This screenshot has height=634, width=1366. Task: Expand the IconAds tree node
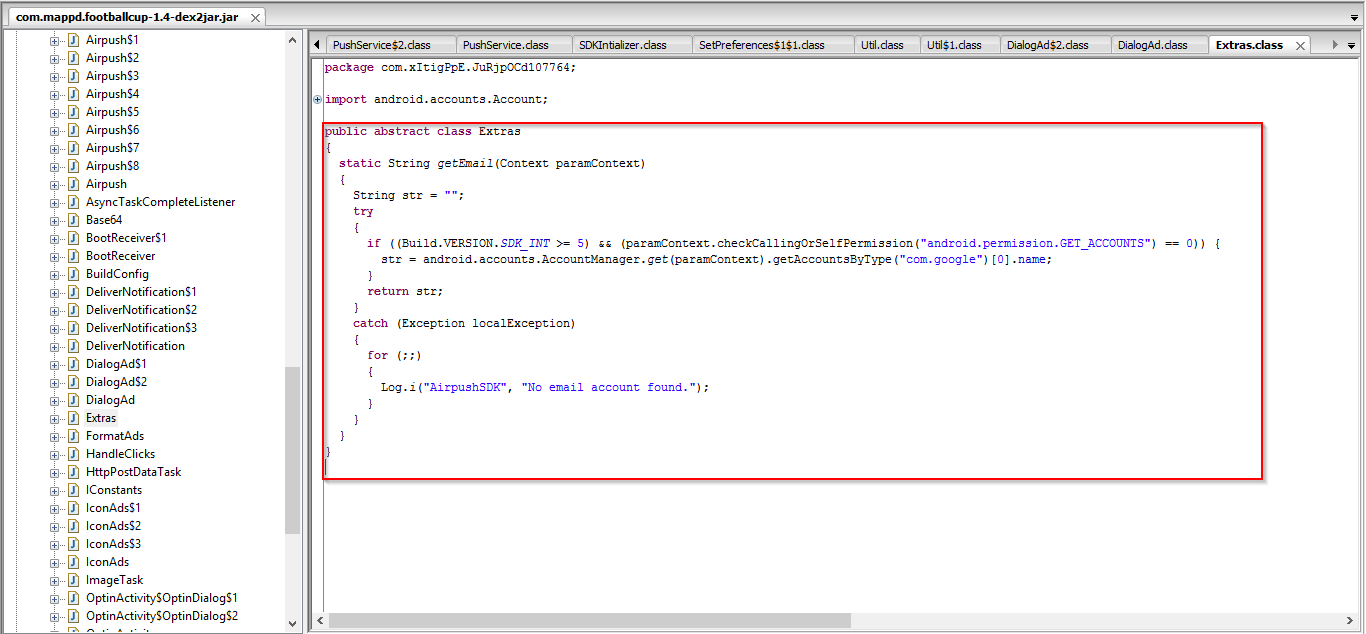(x=55, y=562)
